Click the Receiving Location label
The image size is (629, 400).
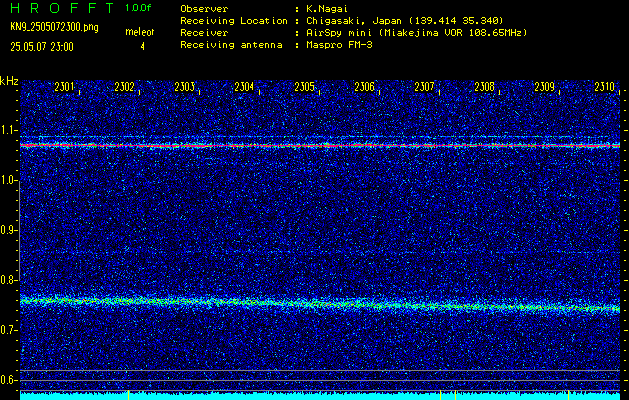pyautogui.click(x=234, y=21)
